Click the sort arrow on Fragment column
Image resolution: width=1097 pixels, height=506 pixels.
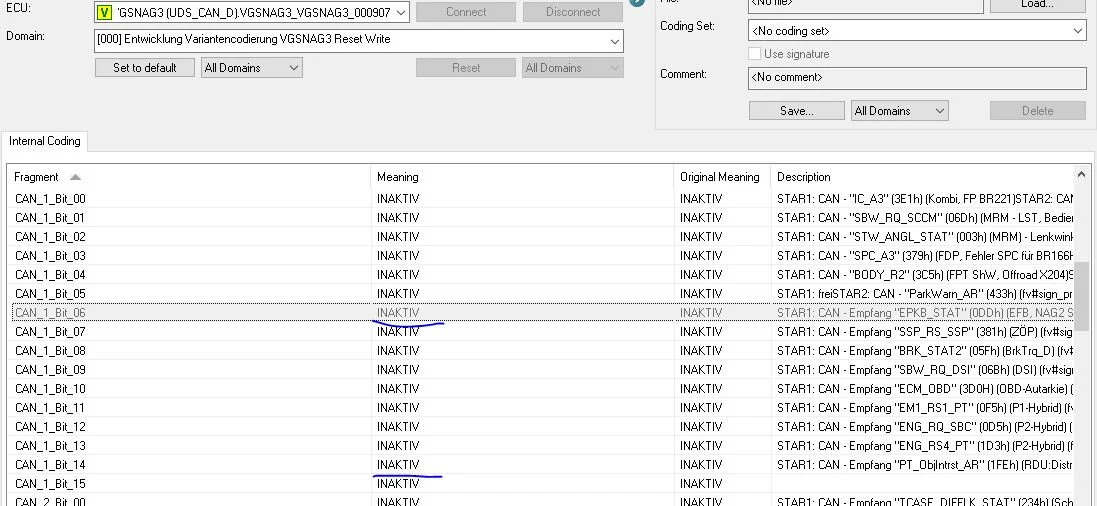pyautogui.click(x=76, y=177)
